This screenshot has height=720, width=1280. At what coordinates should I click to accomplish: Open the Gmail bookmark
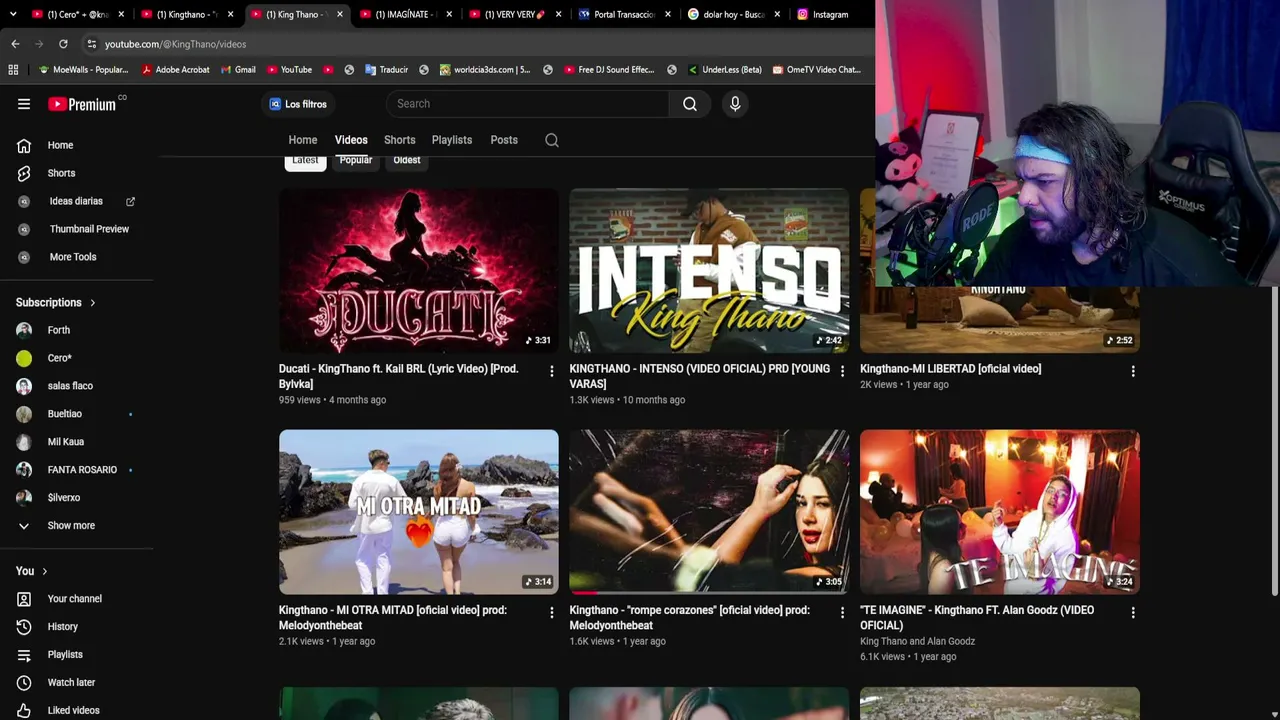click(237, 70)
